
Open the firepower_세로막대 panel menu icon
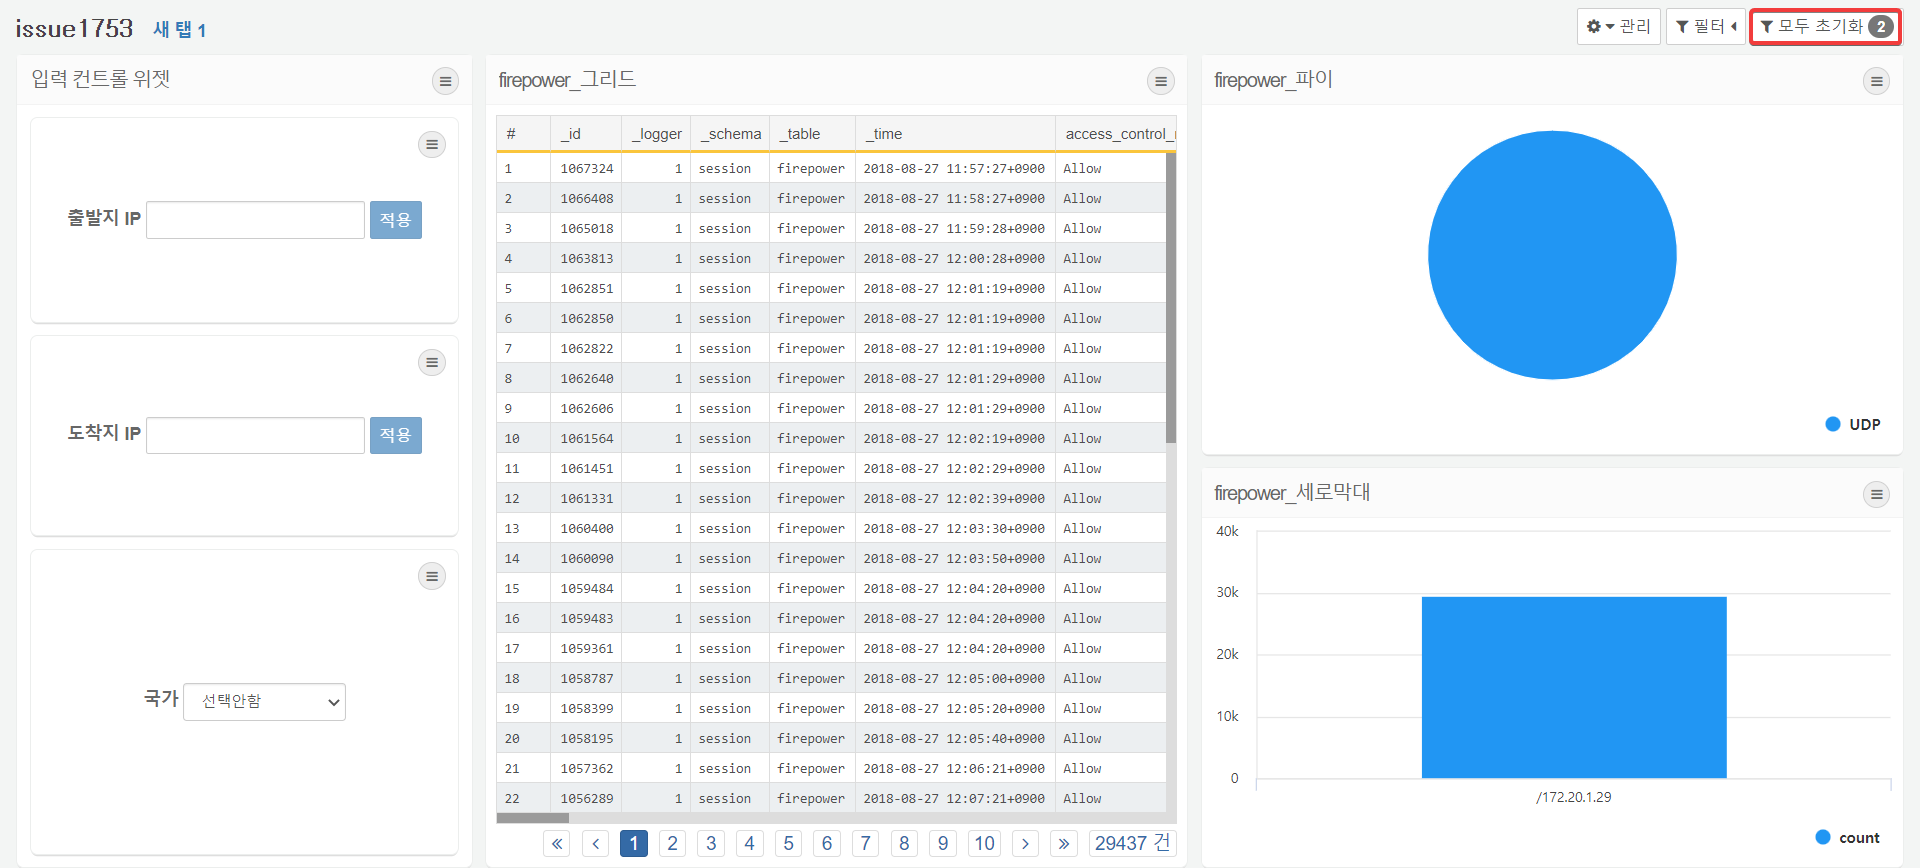click(1877, 494)
